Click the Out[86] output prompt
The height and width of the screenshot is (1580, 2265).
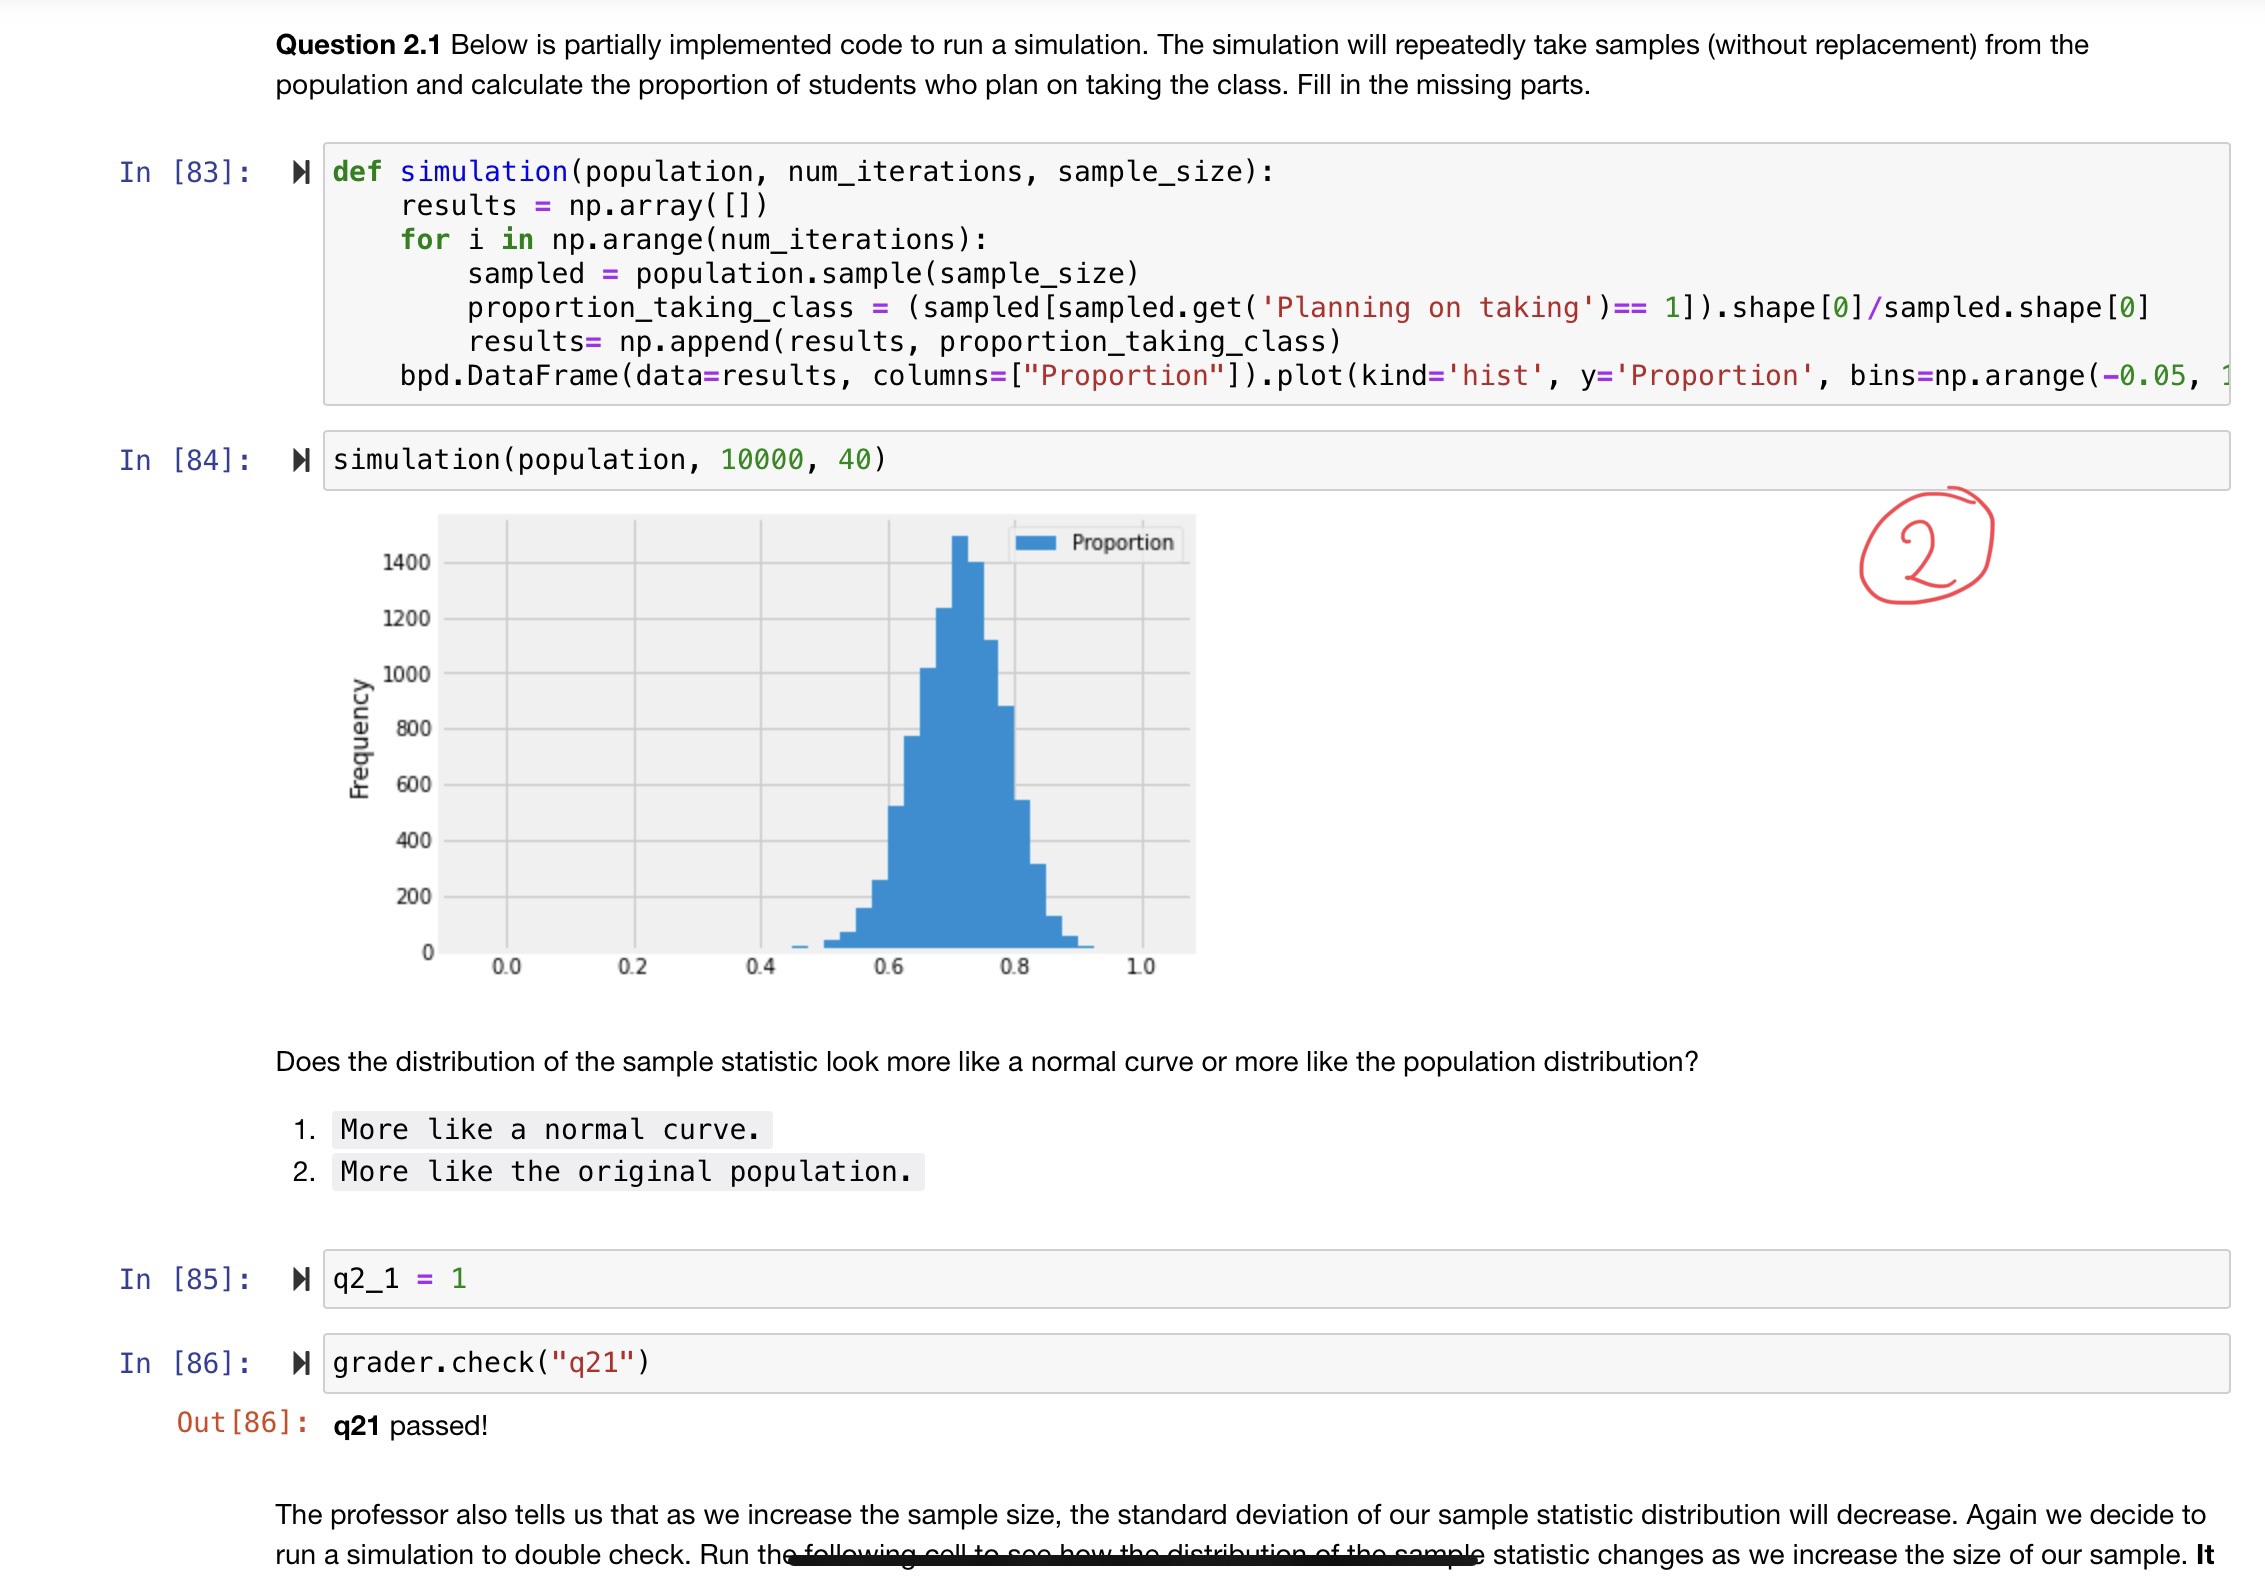[x=242, y=1423]
